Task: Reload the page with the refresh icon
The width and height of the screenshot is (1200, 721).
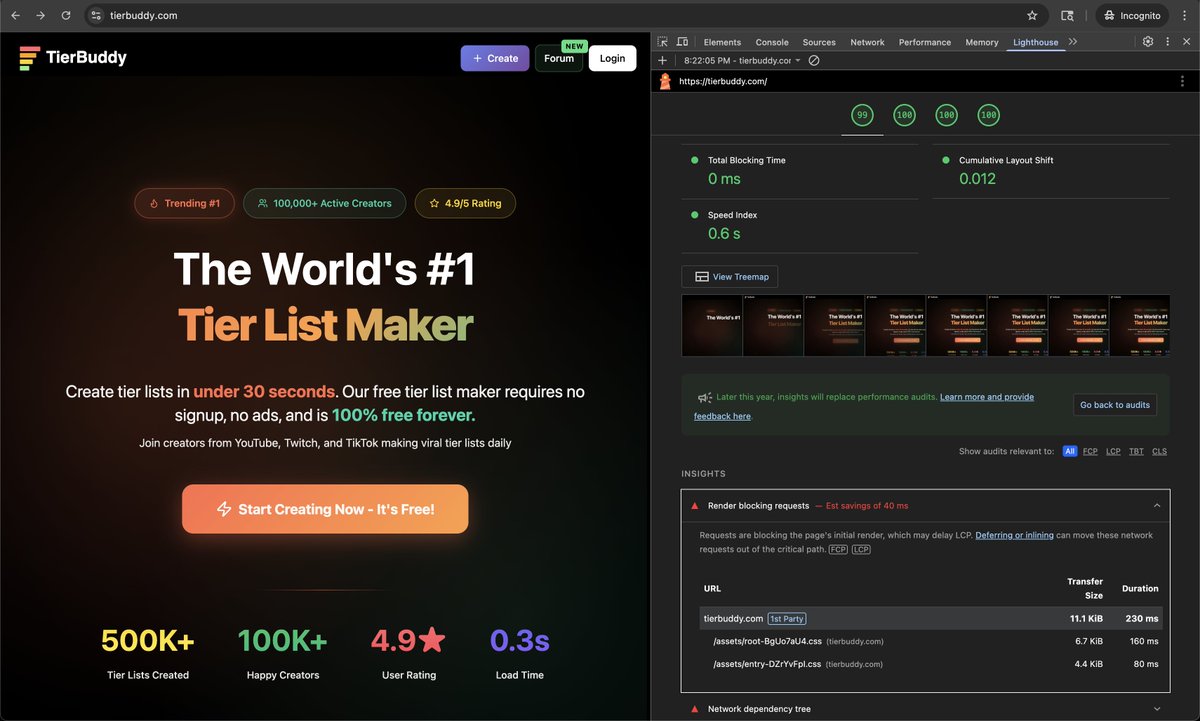Action: tap(66, 16)
